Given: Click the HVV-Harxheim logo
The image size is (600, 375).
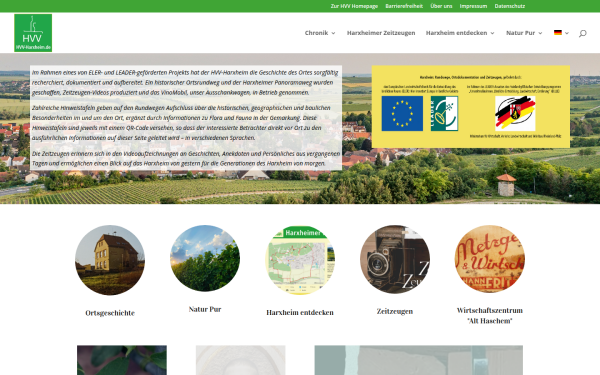Looking at the screenshot, I should click(x=33, y=33).
